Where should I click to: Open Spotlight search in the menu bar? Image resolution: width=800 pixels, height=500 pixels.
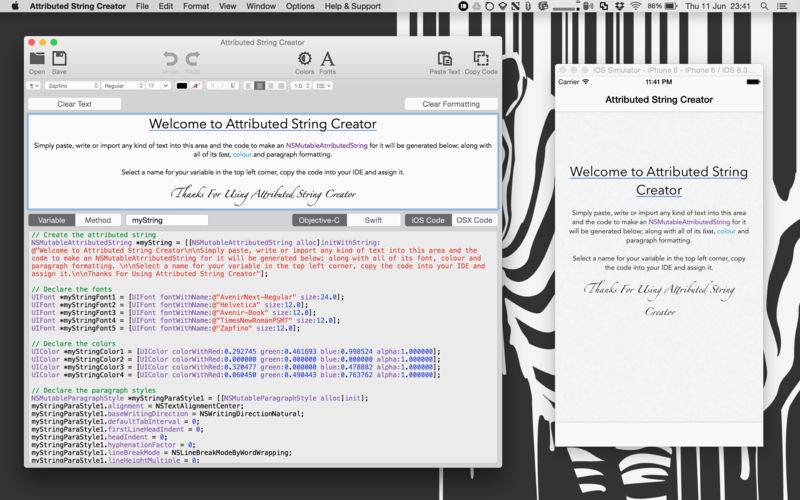click(x=764, y=6)
